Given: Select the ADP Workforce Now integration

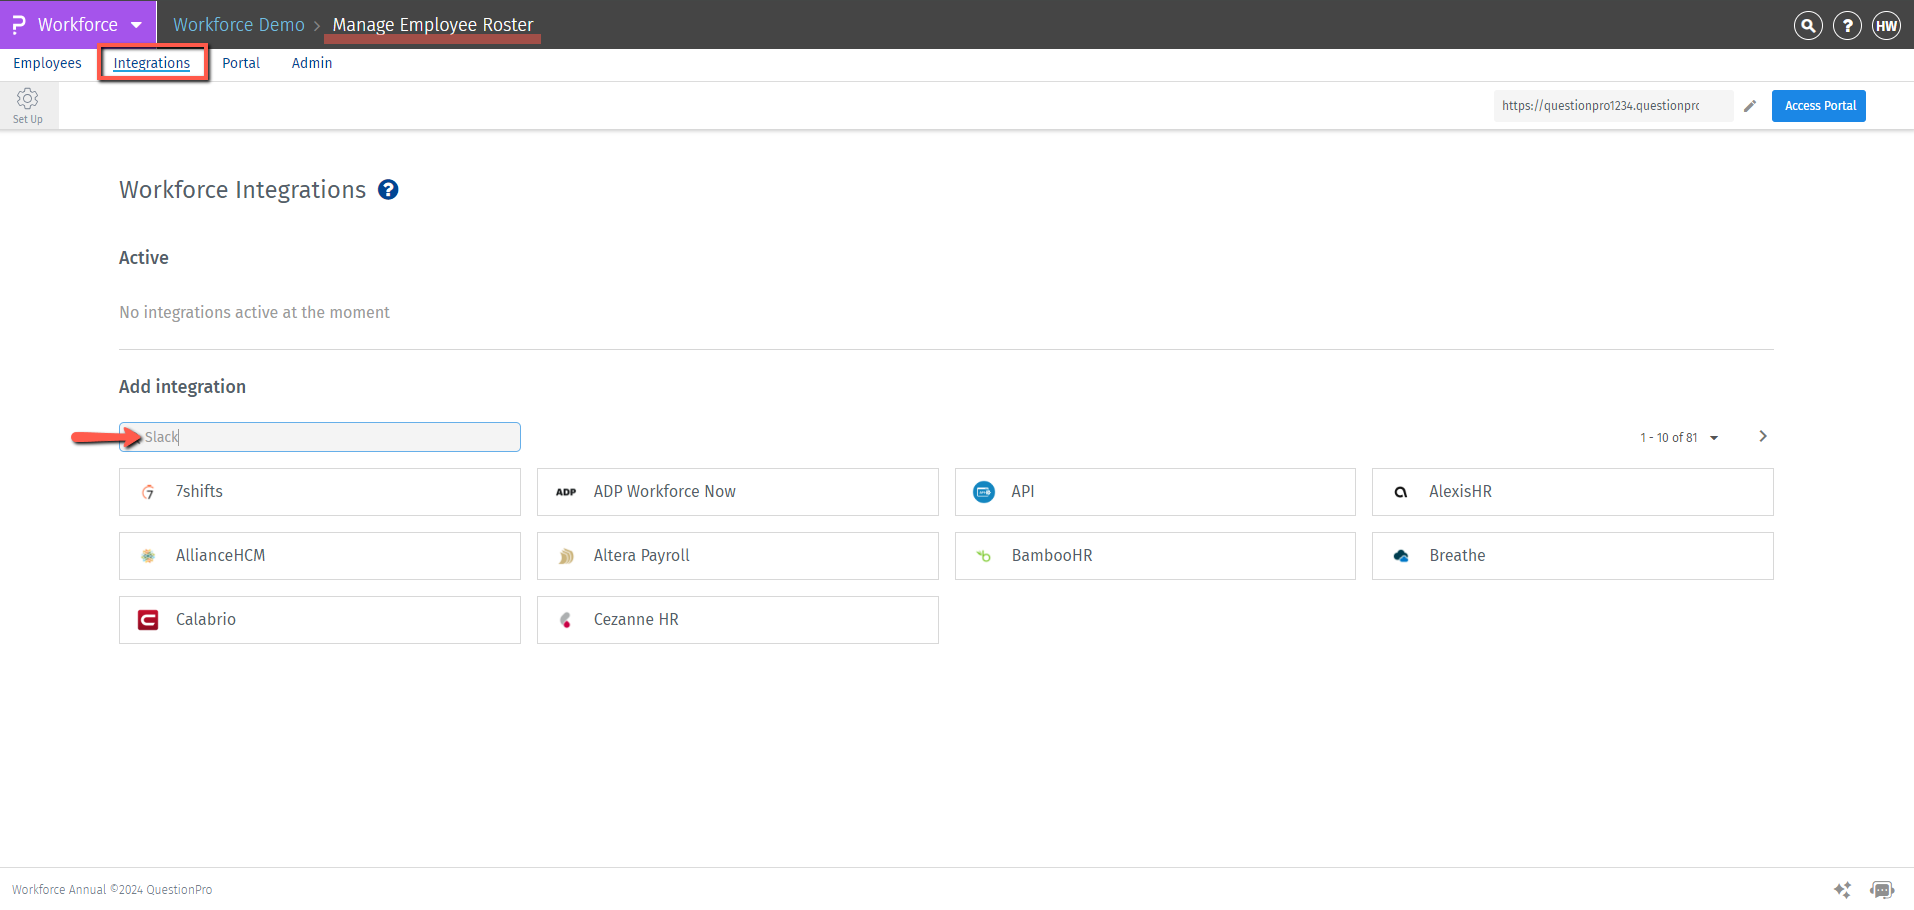Looking at the screenshot, I should (x=738, y=492).
